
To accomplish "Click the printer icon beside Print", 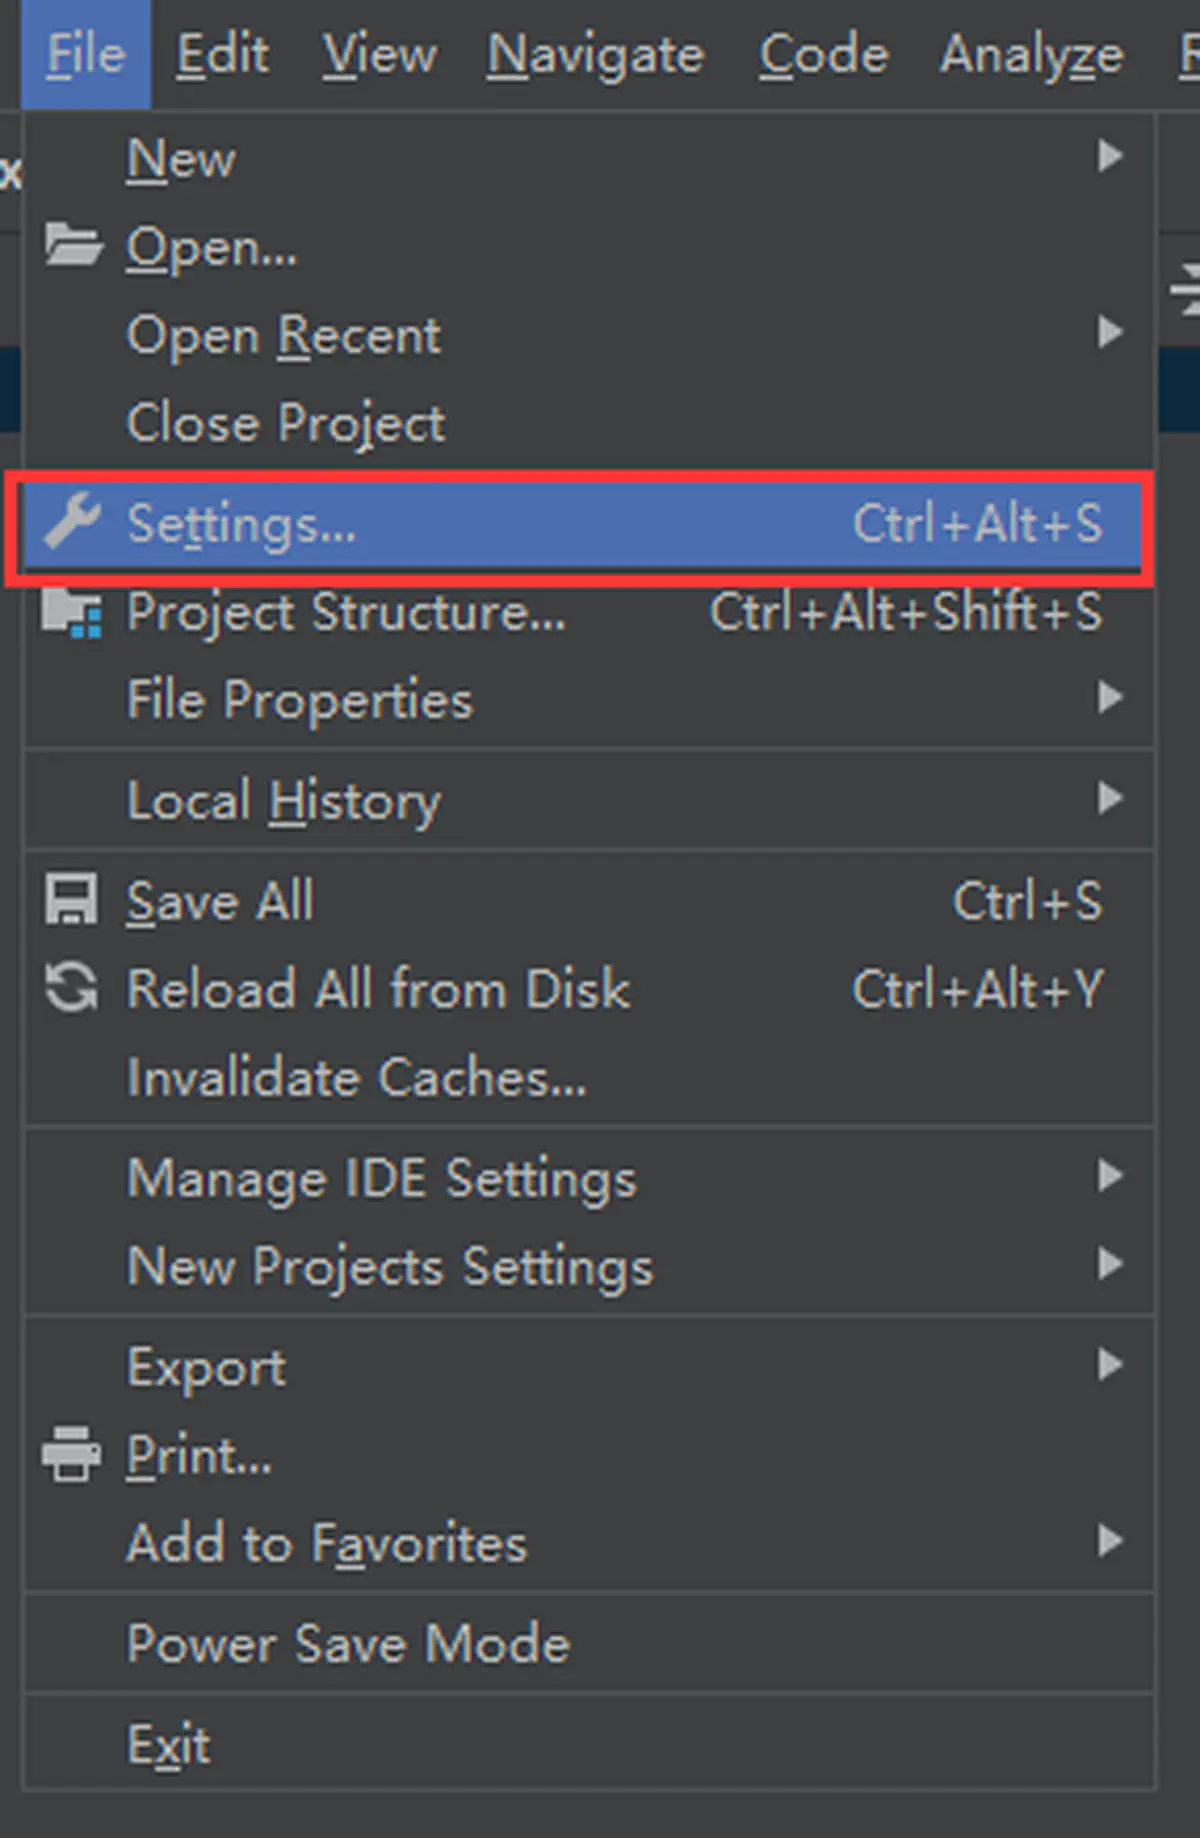I will click(71, 1454).
